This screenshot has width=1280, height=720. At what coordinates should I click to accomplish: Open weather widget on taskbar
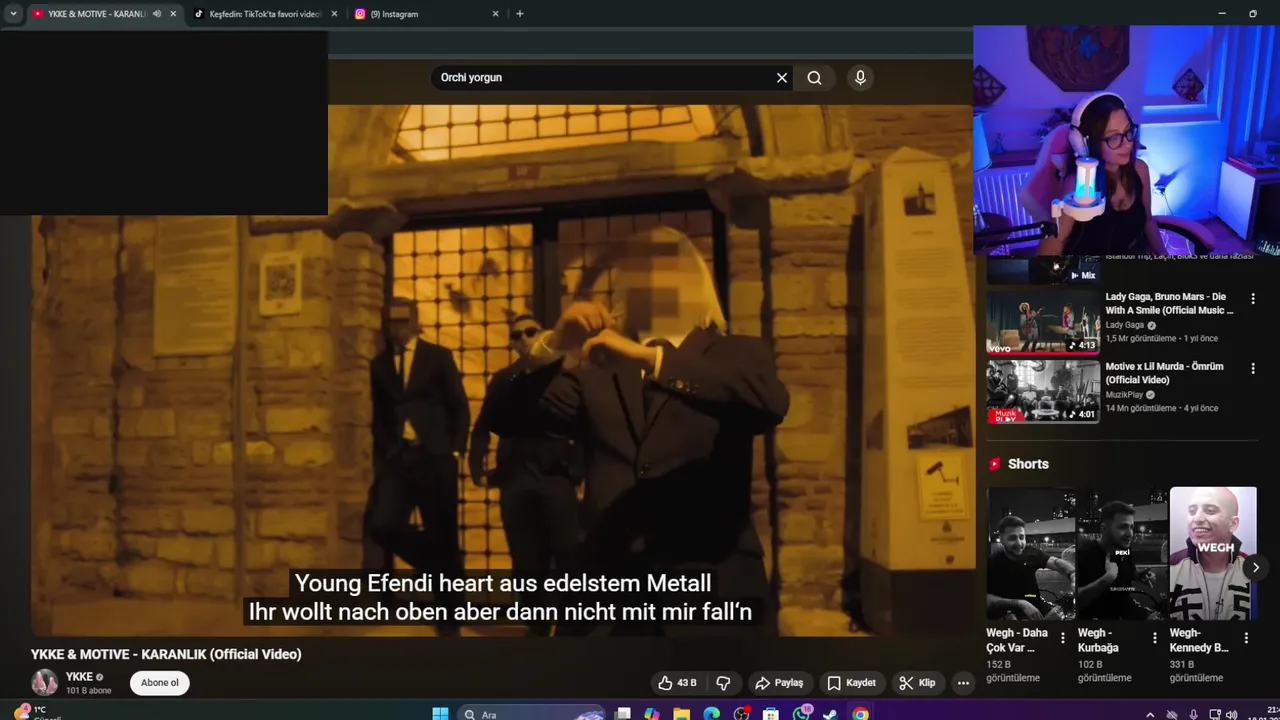(38, 713)
